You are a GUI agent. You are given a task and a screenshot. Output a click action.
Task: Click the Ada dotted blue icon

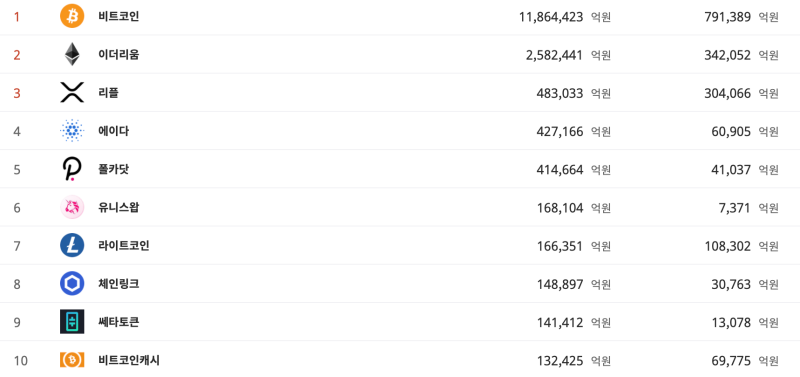point(72,131)
